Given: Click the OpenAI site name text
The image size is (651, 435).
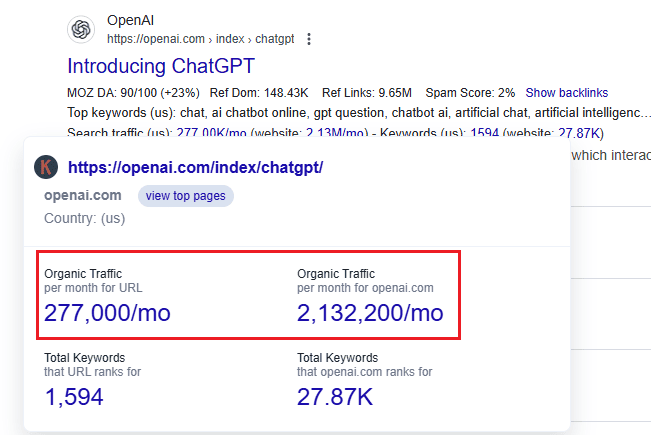Looking at the screenshot, I should (130, 20).
